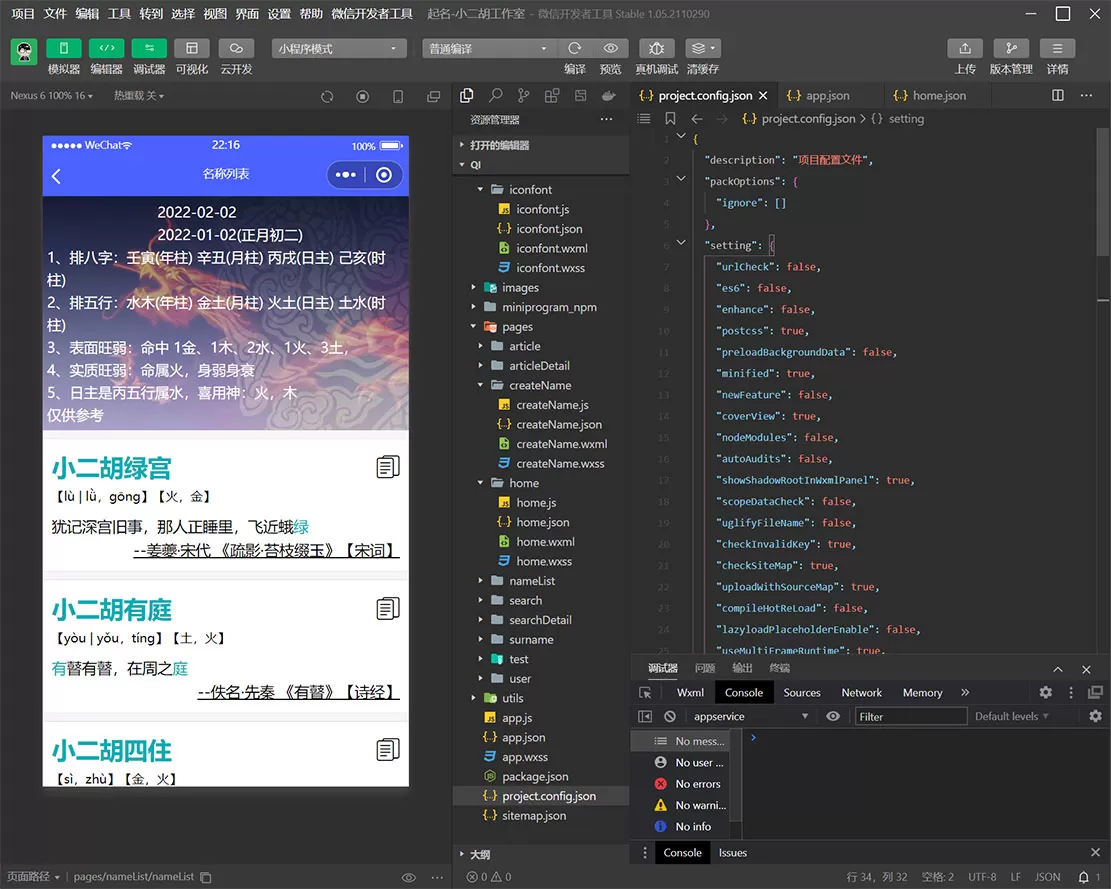Click the mini program capsule dots

346,175
